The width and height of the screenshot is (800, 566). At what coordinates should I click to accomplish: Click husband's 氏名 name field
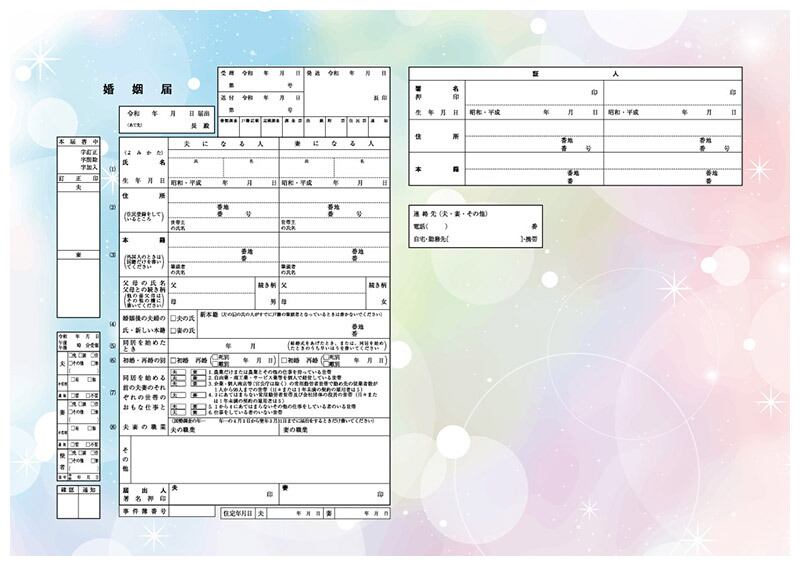[223, 166]
